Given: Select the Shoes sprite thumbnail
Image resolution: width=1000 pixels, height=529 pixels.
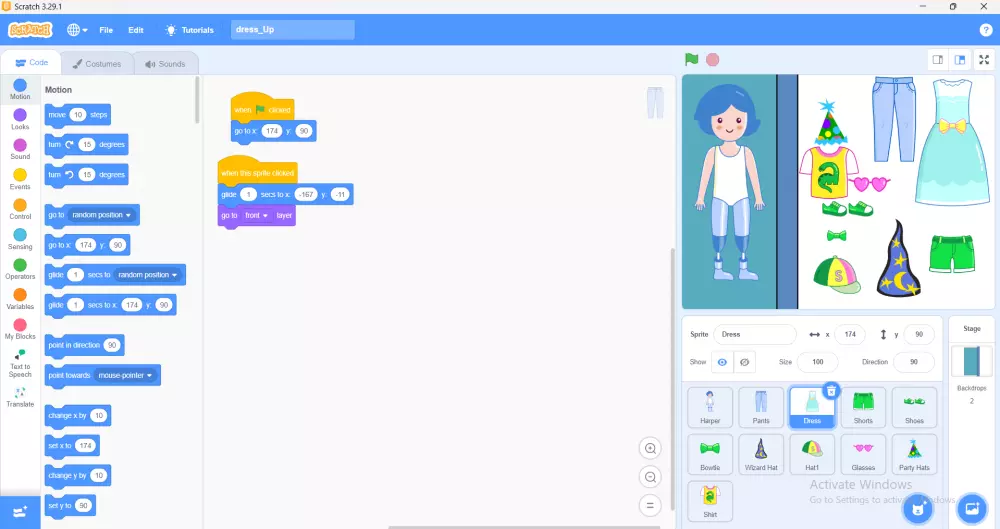Looking at the screenshot, I should (x=914, y=407).
